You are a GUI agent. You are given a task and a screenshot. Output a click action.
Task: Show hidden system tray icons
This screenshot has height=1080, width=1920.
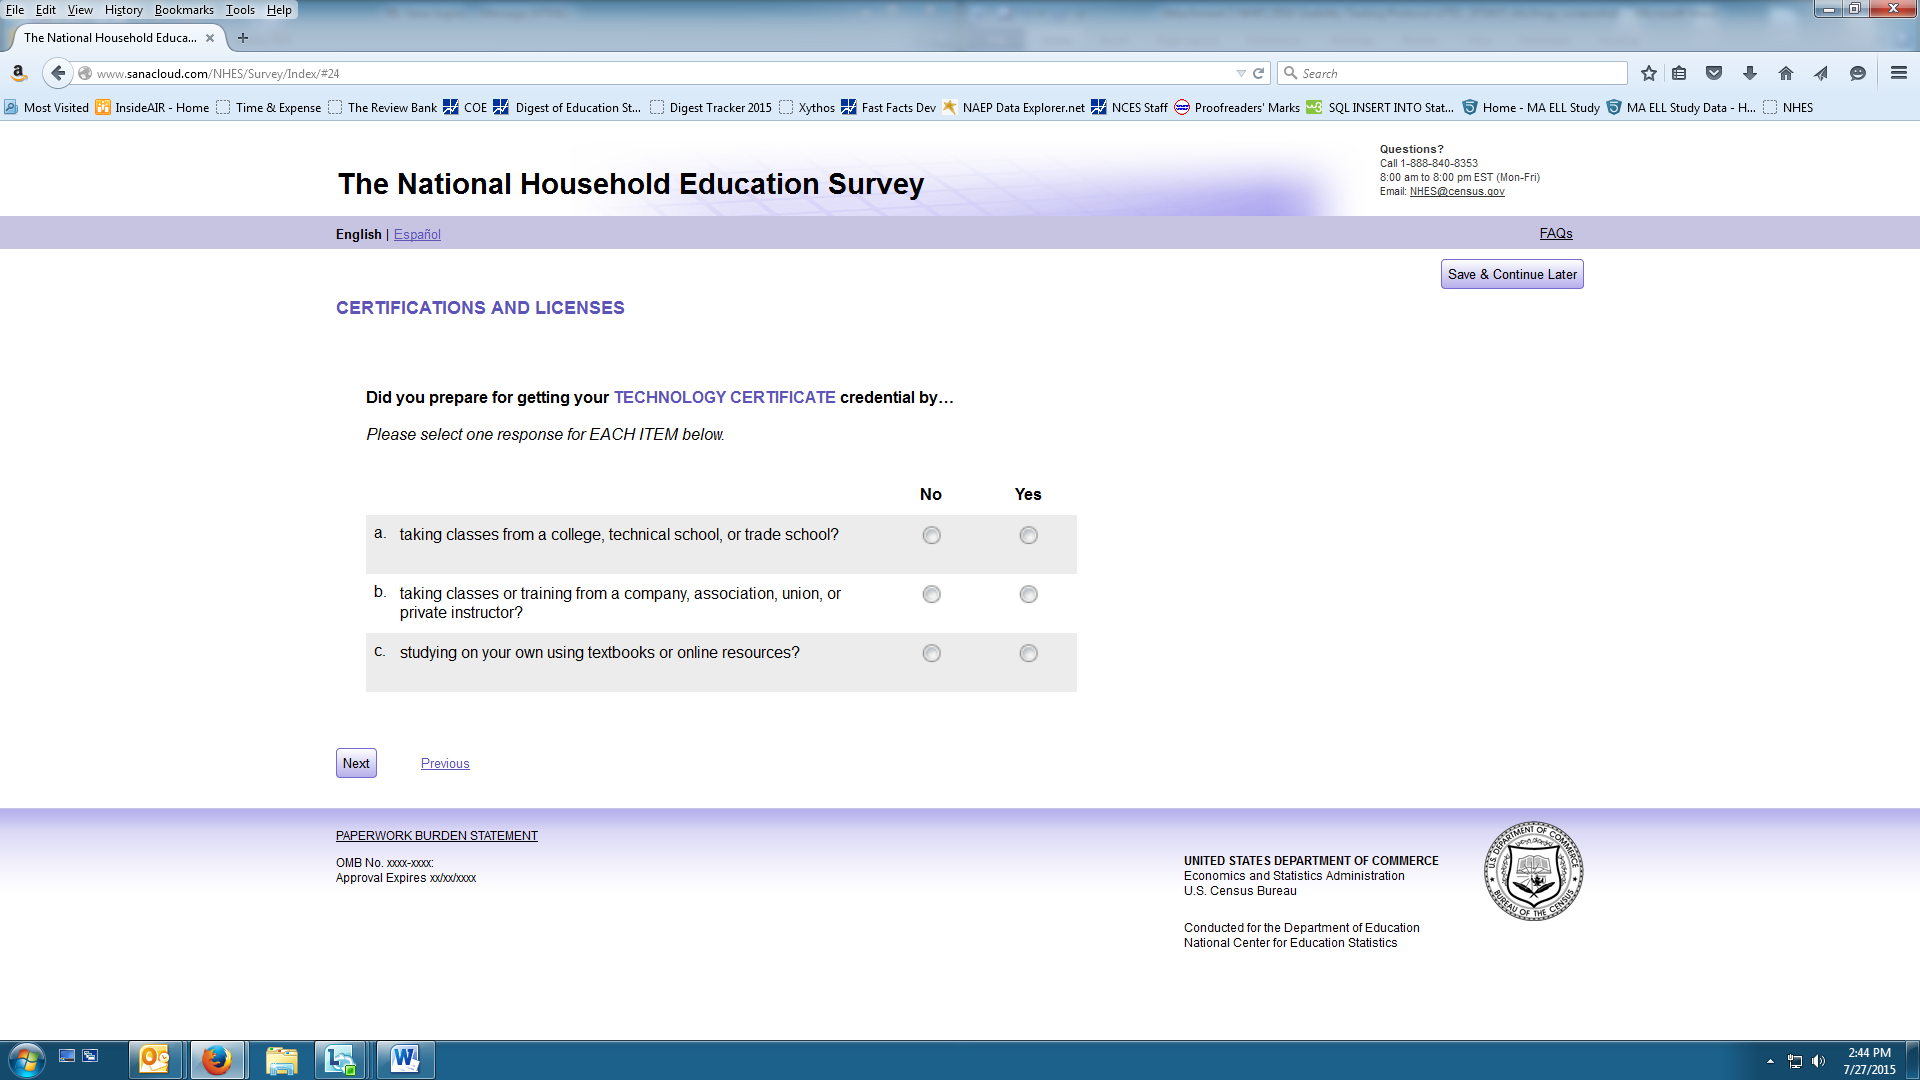coord(1770,1061)
